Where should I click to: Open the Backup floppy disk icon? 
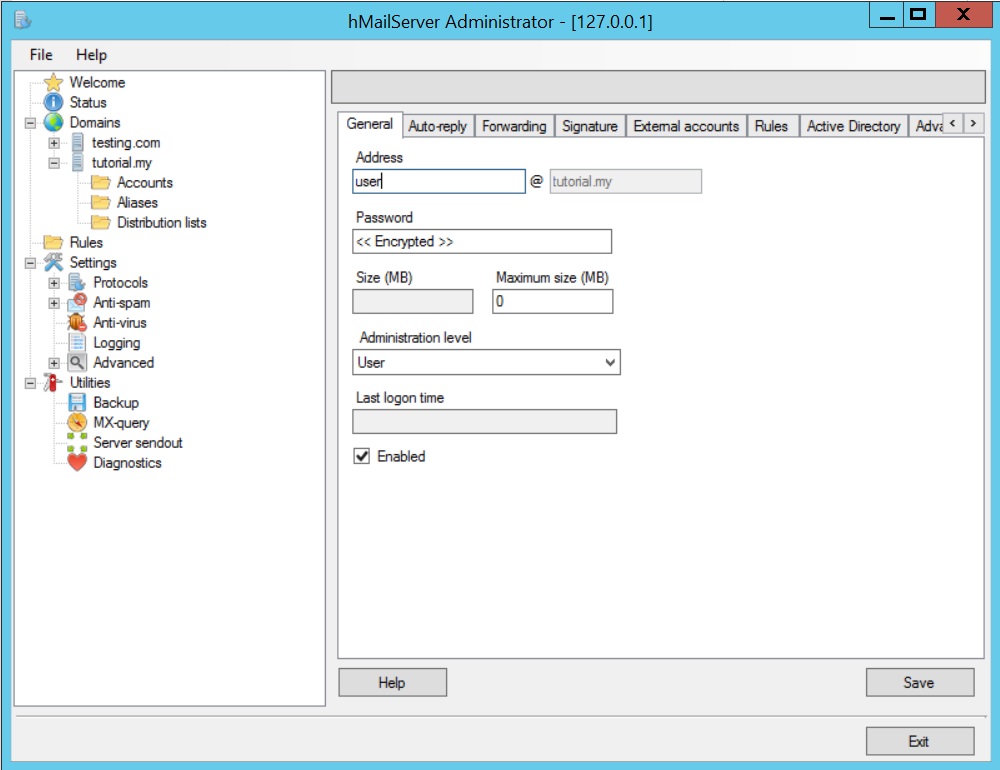pos(77,403)
